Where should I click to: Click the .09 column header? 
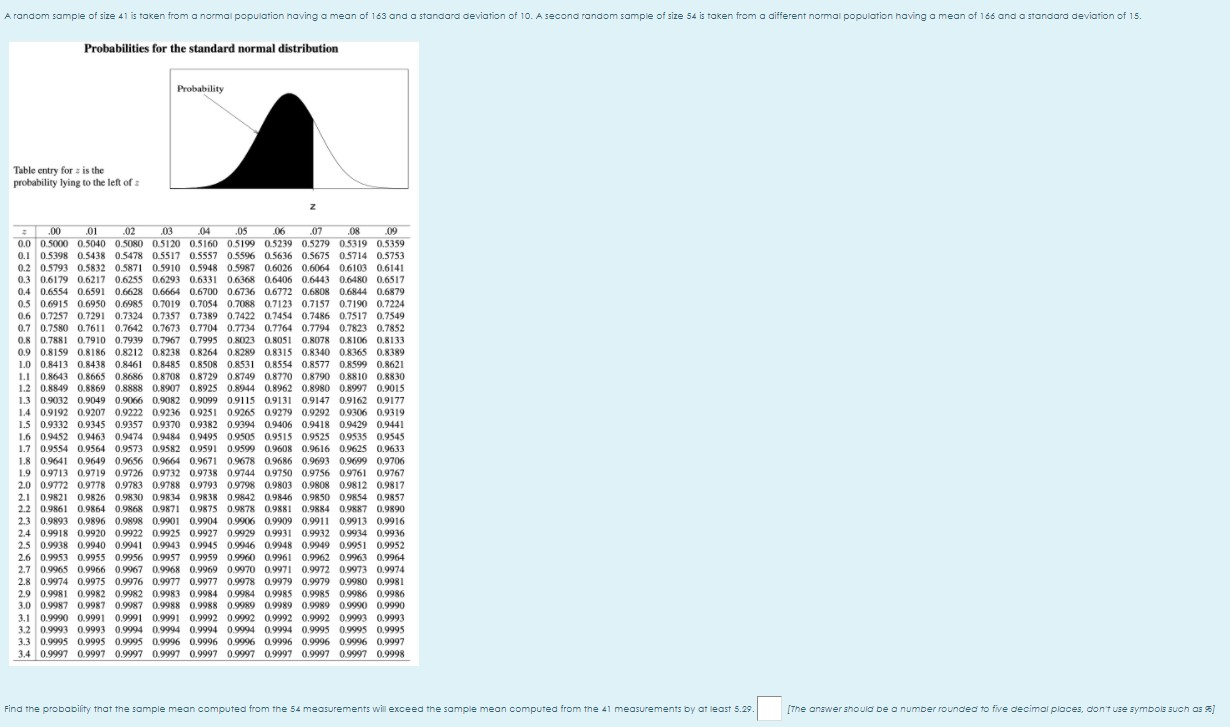(x=389, y=232)
